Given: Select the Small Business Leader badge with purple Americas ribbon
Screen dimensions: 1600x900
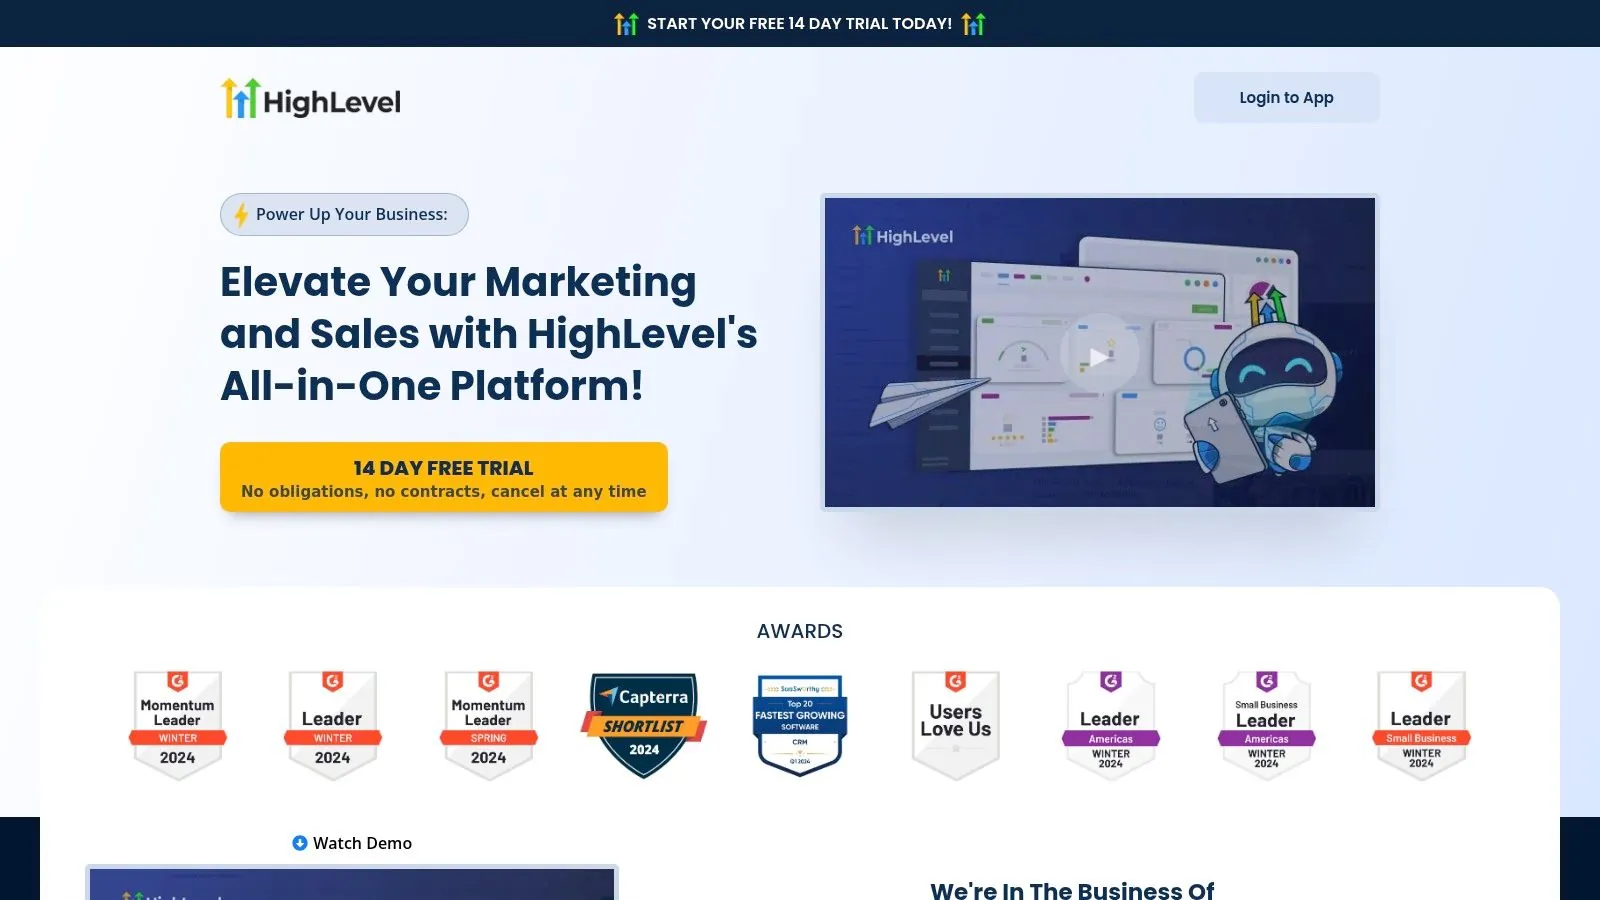Looking at the screenshot, I should pos(1267,725).
